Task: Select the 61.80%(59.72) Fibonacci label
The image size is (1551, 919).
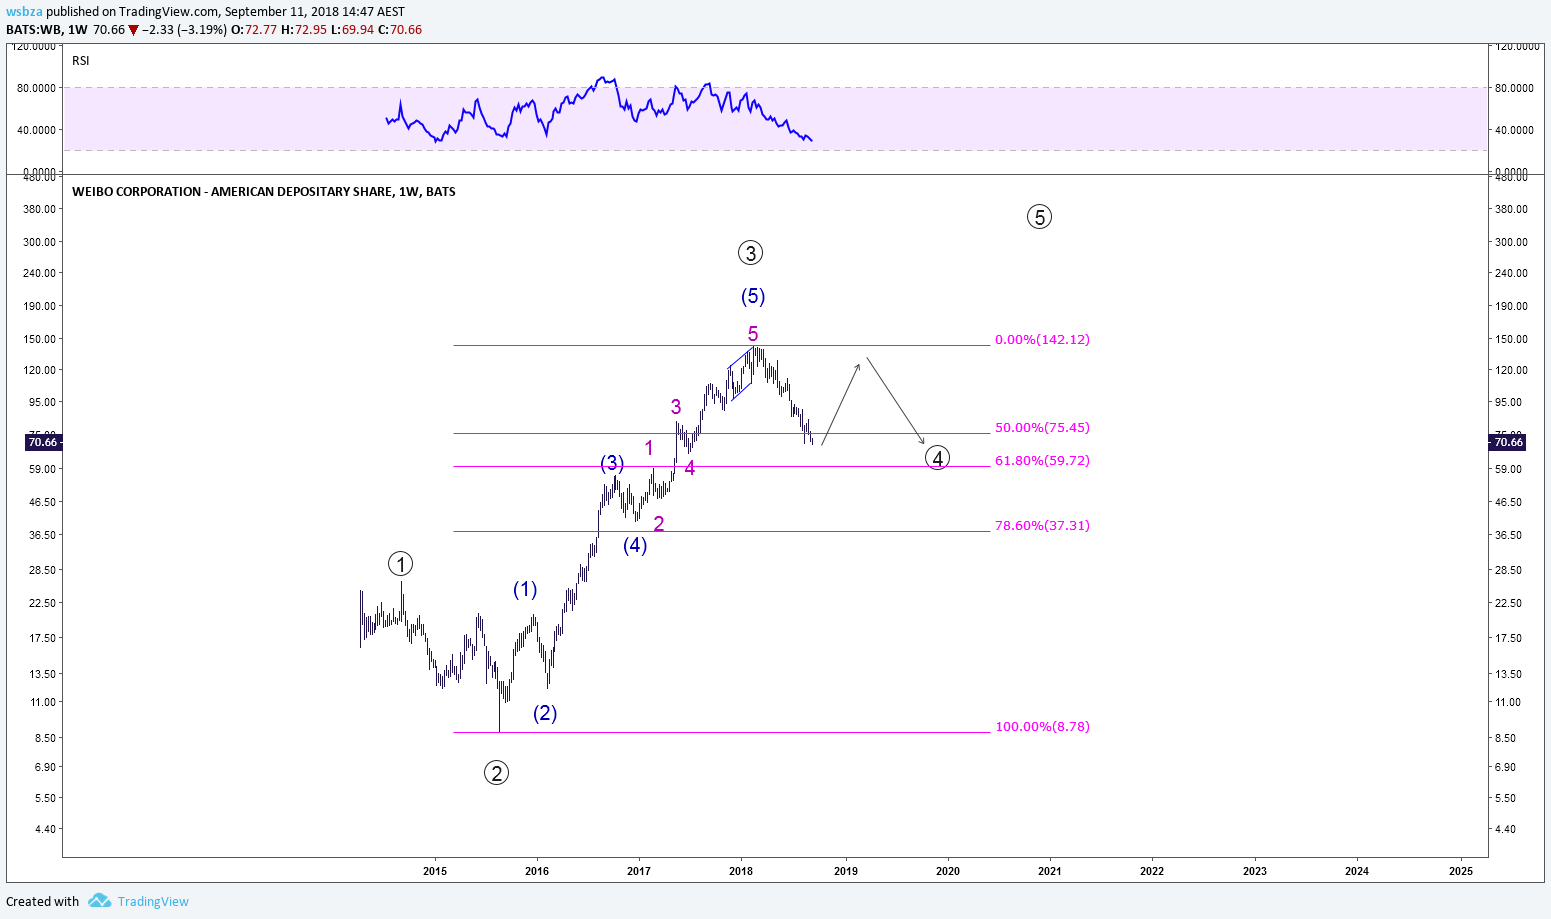Action: [x=1042, y=461]
